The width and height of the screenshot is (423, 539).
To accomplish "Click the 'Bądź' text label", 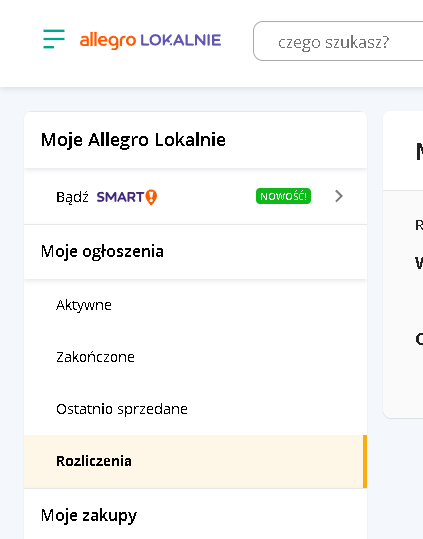I will (x=72, y=197).
